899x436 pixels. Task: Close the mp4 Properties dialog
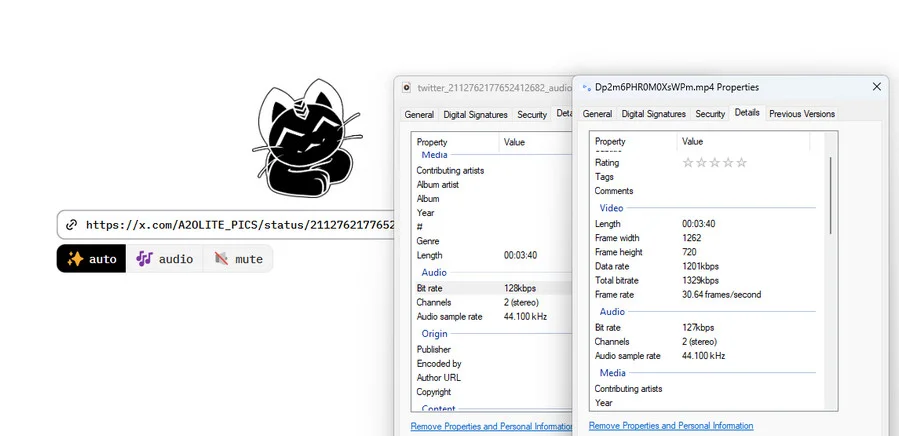(877, 87)
